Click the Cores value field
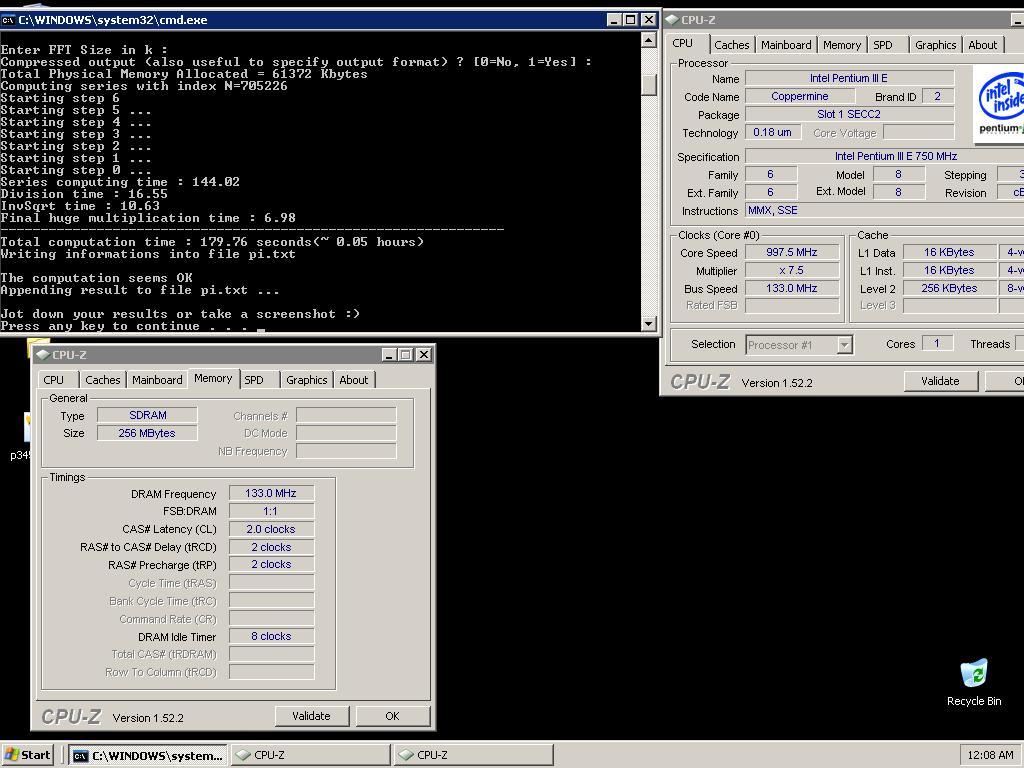1024x768 pixels. 937,344
